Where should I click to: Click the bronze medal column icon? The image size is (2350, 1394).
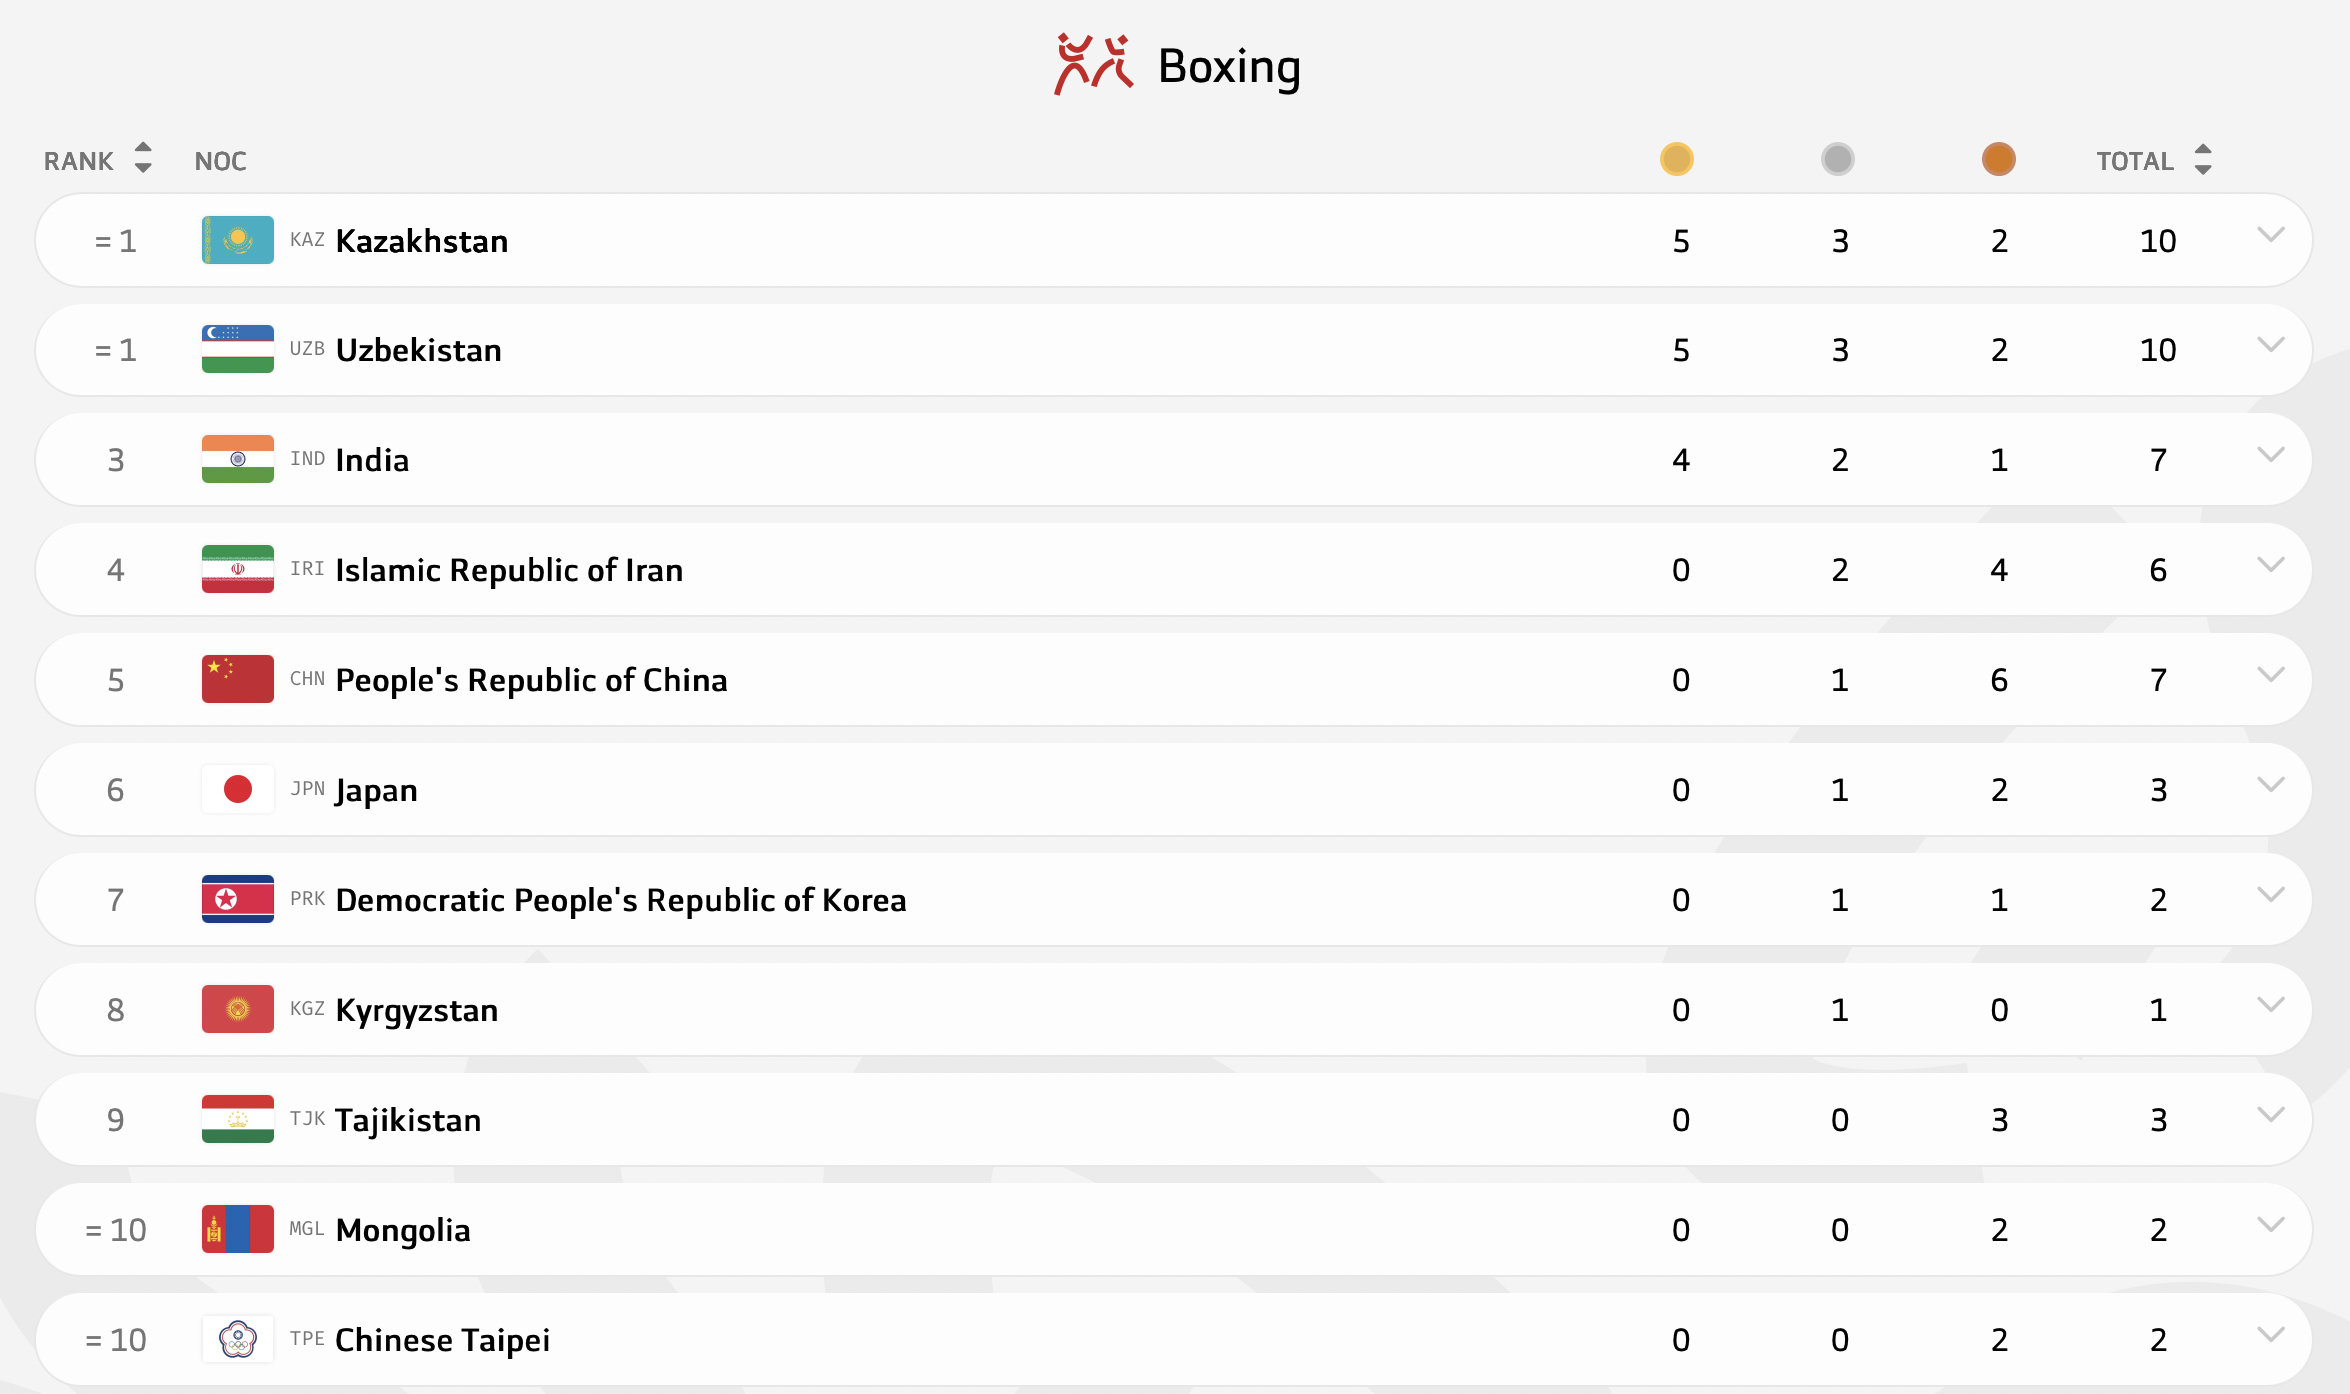(x=1998, y=159)
